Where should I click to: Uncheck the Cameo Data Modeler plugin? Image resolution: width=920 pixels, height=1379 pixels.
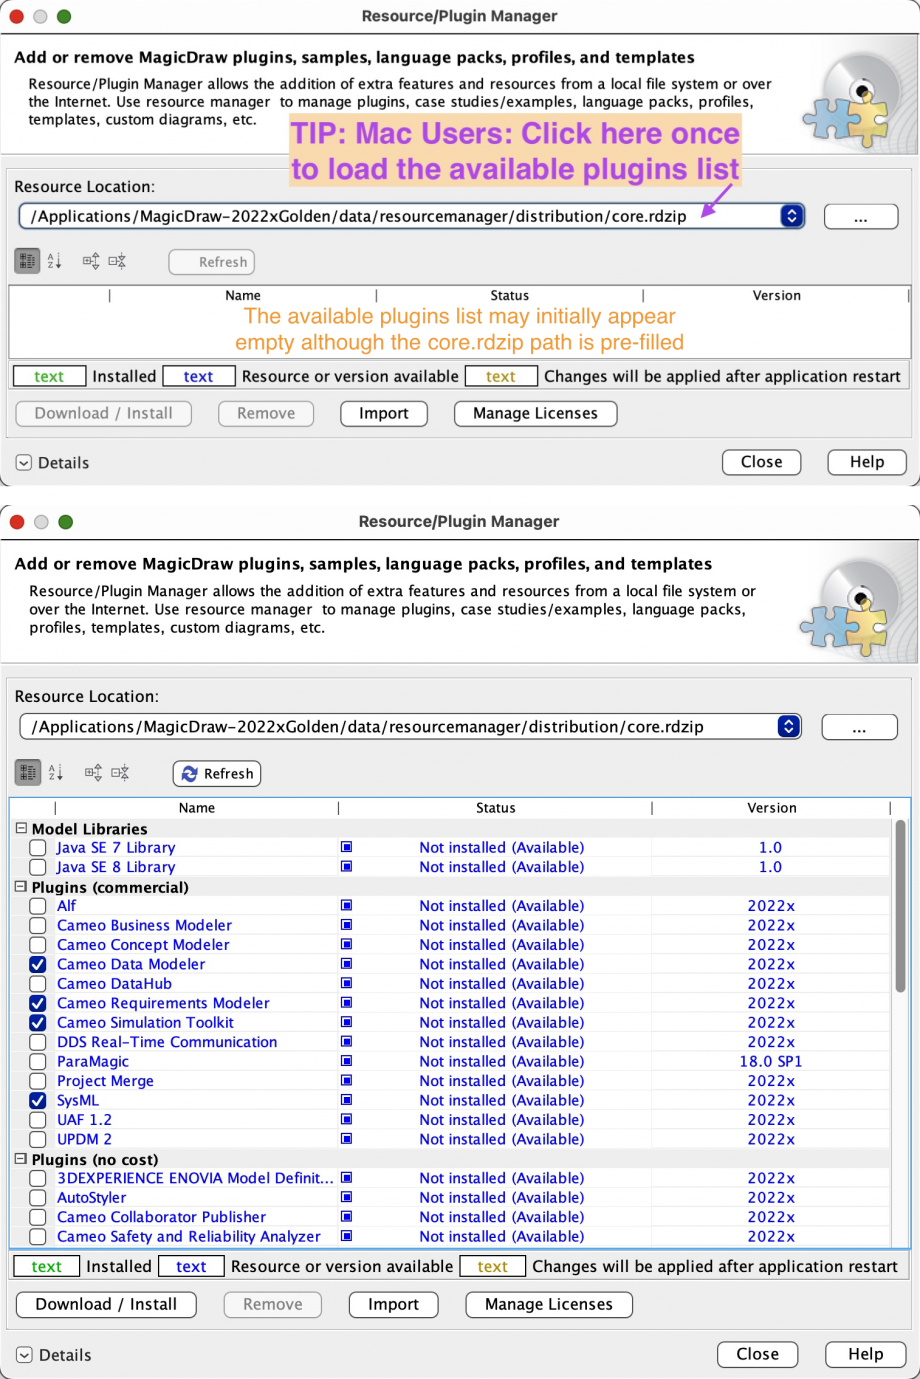coord(37,964)
